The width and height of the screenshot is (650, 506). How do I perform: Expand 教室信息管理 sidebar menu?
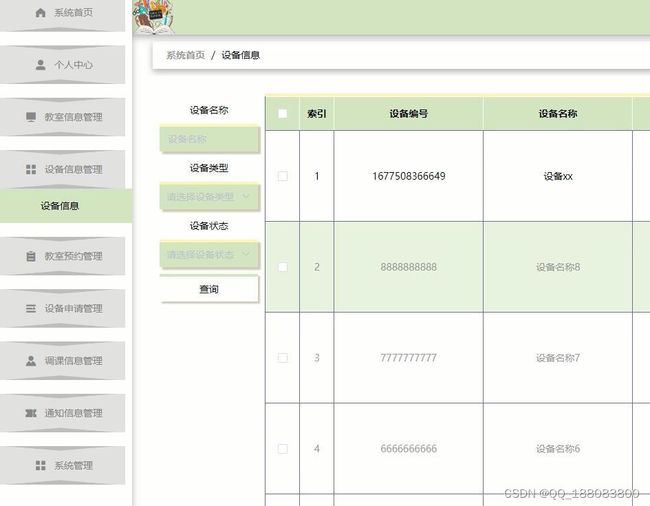(x=62, y=117)
